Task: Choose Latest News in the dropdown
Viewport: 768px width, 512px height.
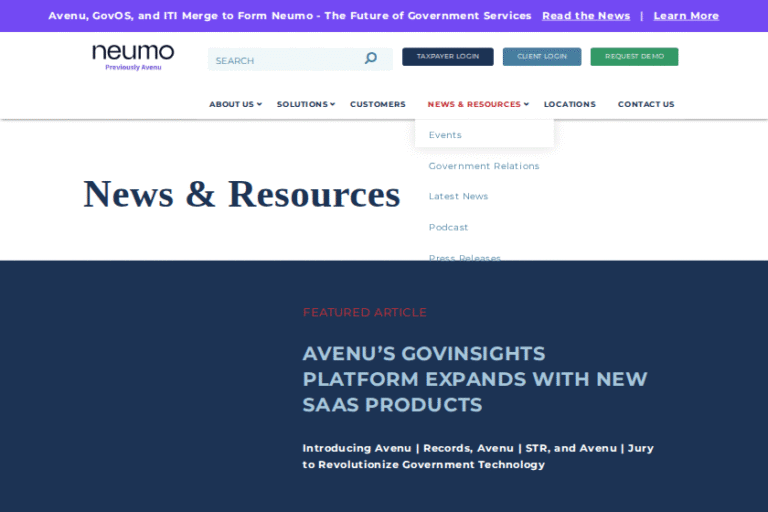Action: click(458, 197)
